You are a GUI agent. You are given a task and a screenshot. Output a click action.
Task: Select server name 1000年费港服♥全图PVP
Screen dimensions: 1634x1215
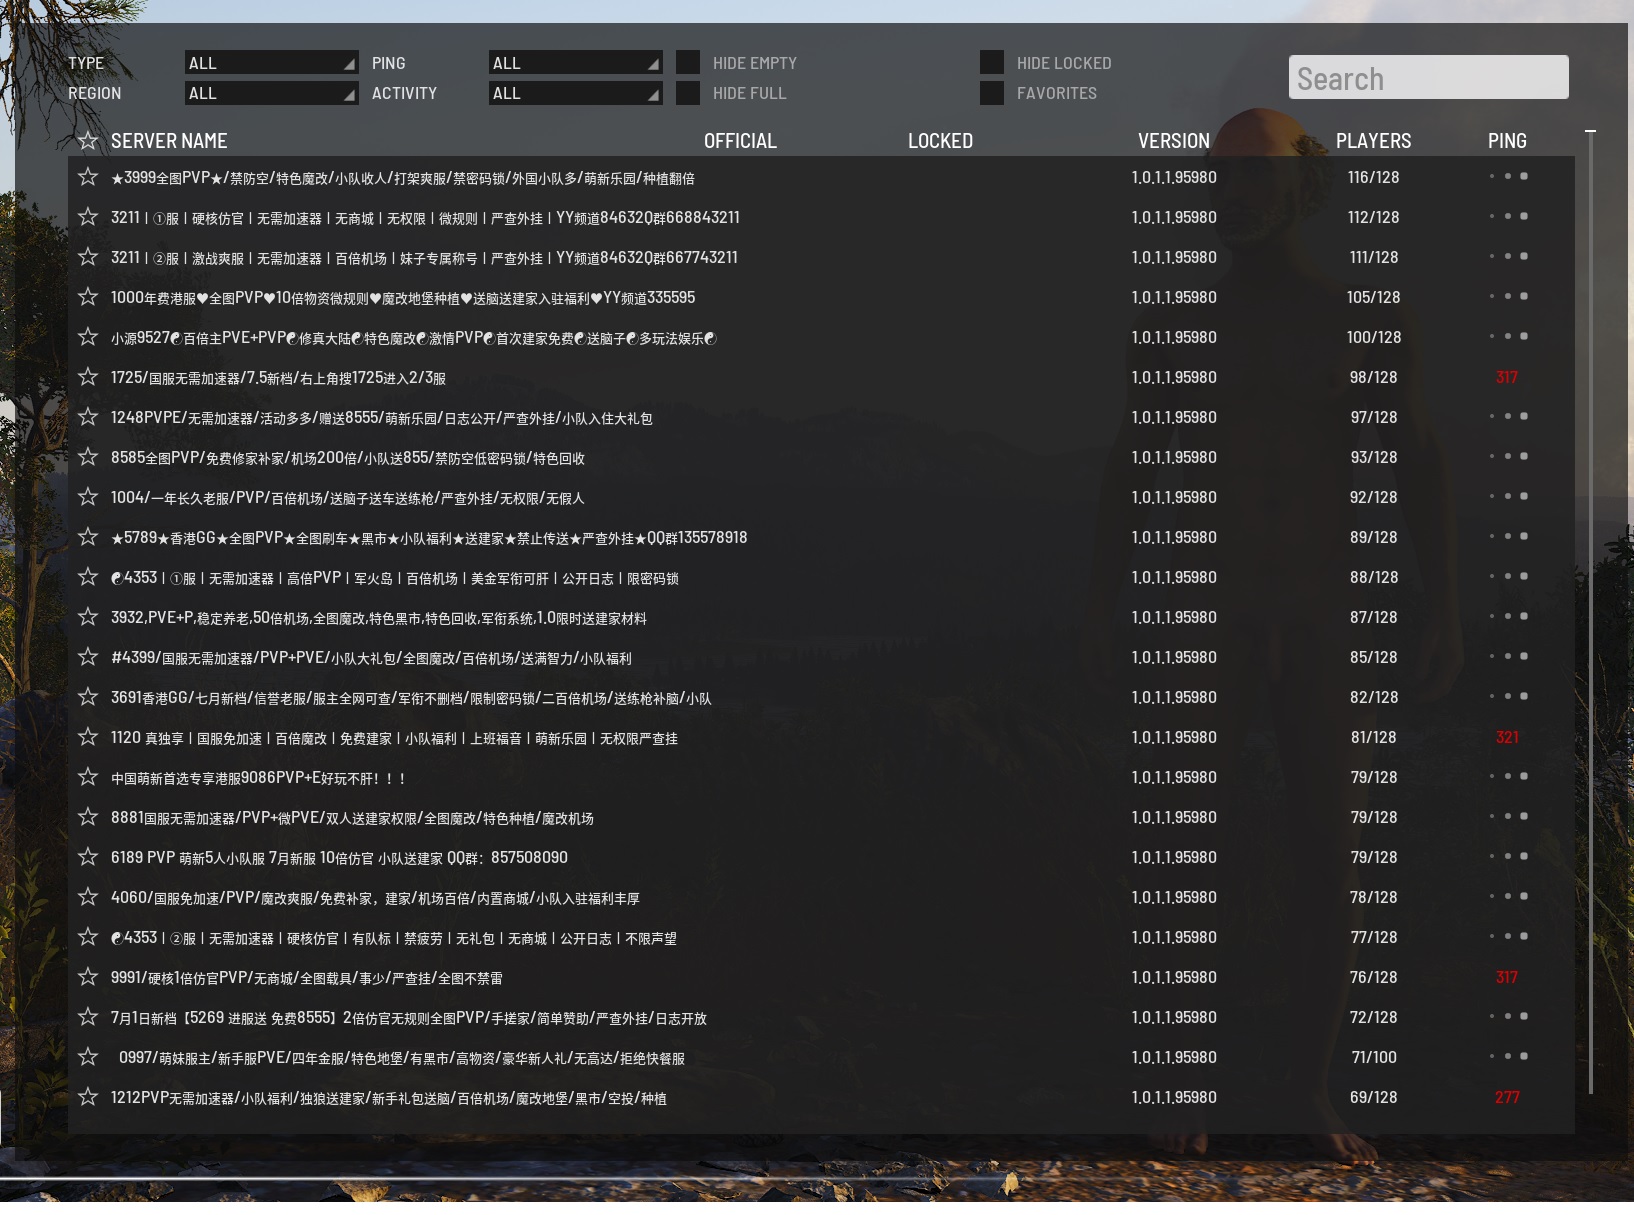tap(403, 298)
